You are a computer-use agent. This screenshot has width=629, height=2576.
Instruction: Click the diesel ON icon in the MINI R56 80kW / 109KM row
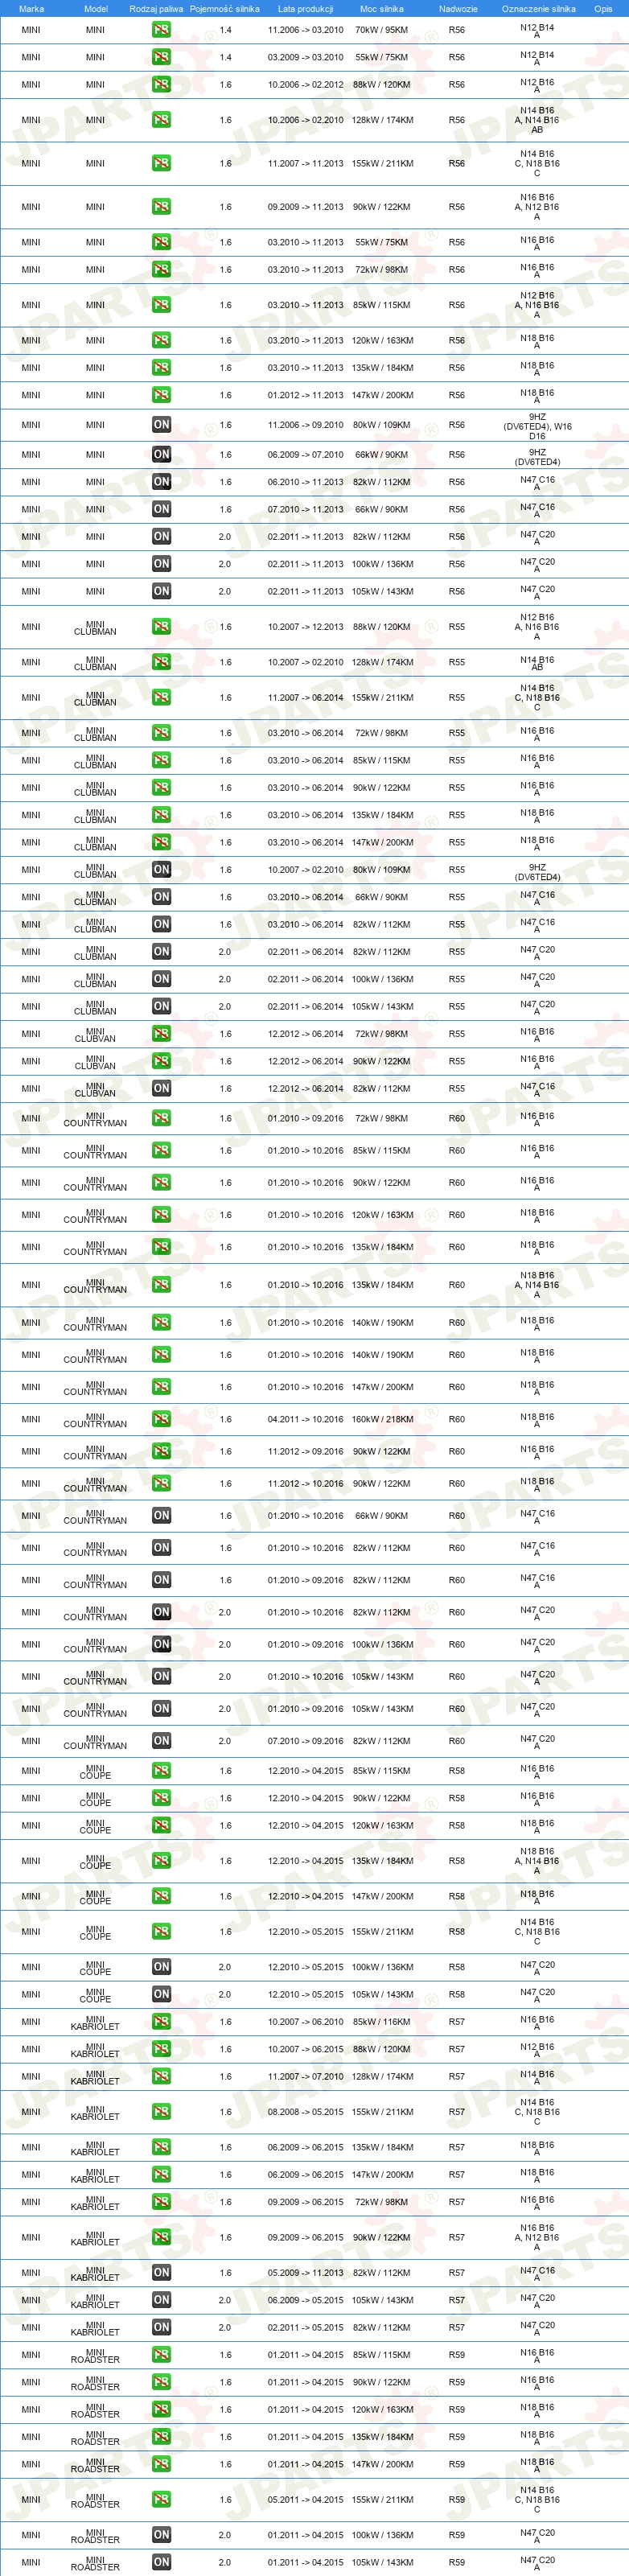161,425
